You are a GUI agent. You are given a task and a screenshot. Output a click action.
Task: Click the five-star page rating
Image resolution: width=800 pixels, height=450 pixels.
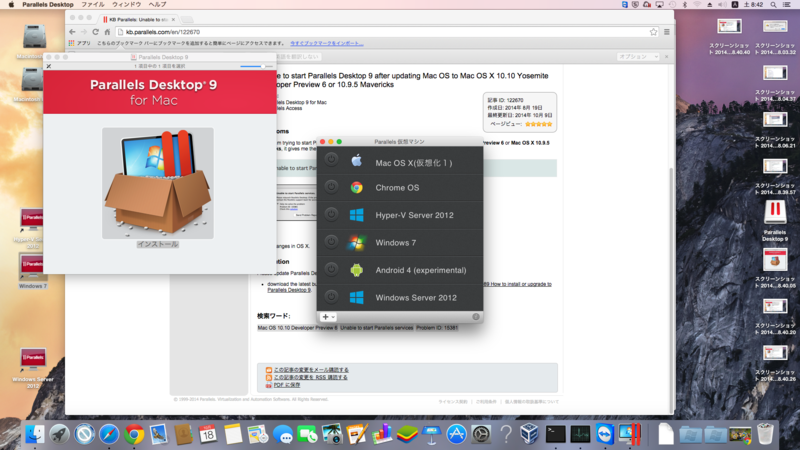539,124
